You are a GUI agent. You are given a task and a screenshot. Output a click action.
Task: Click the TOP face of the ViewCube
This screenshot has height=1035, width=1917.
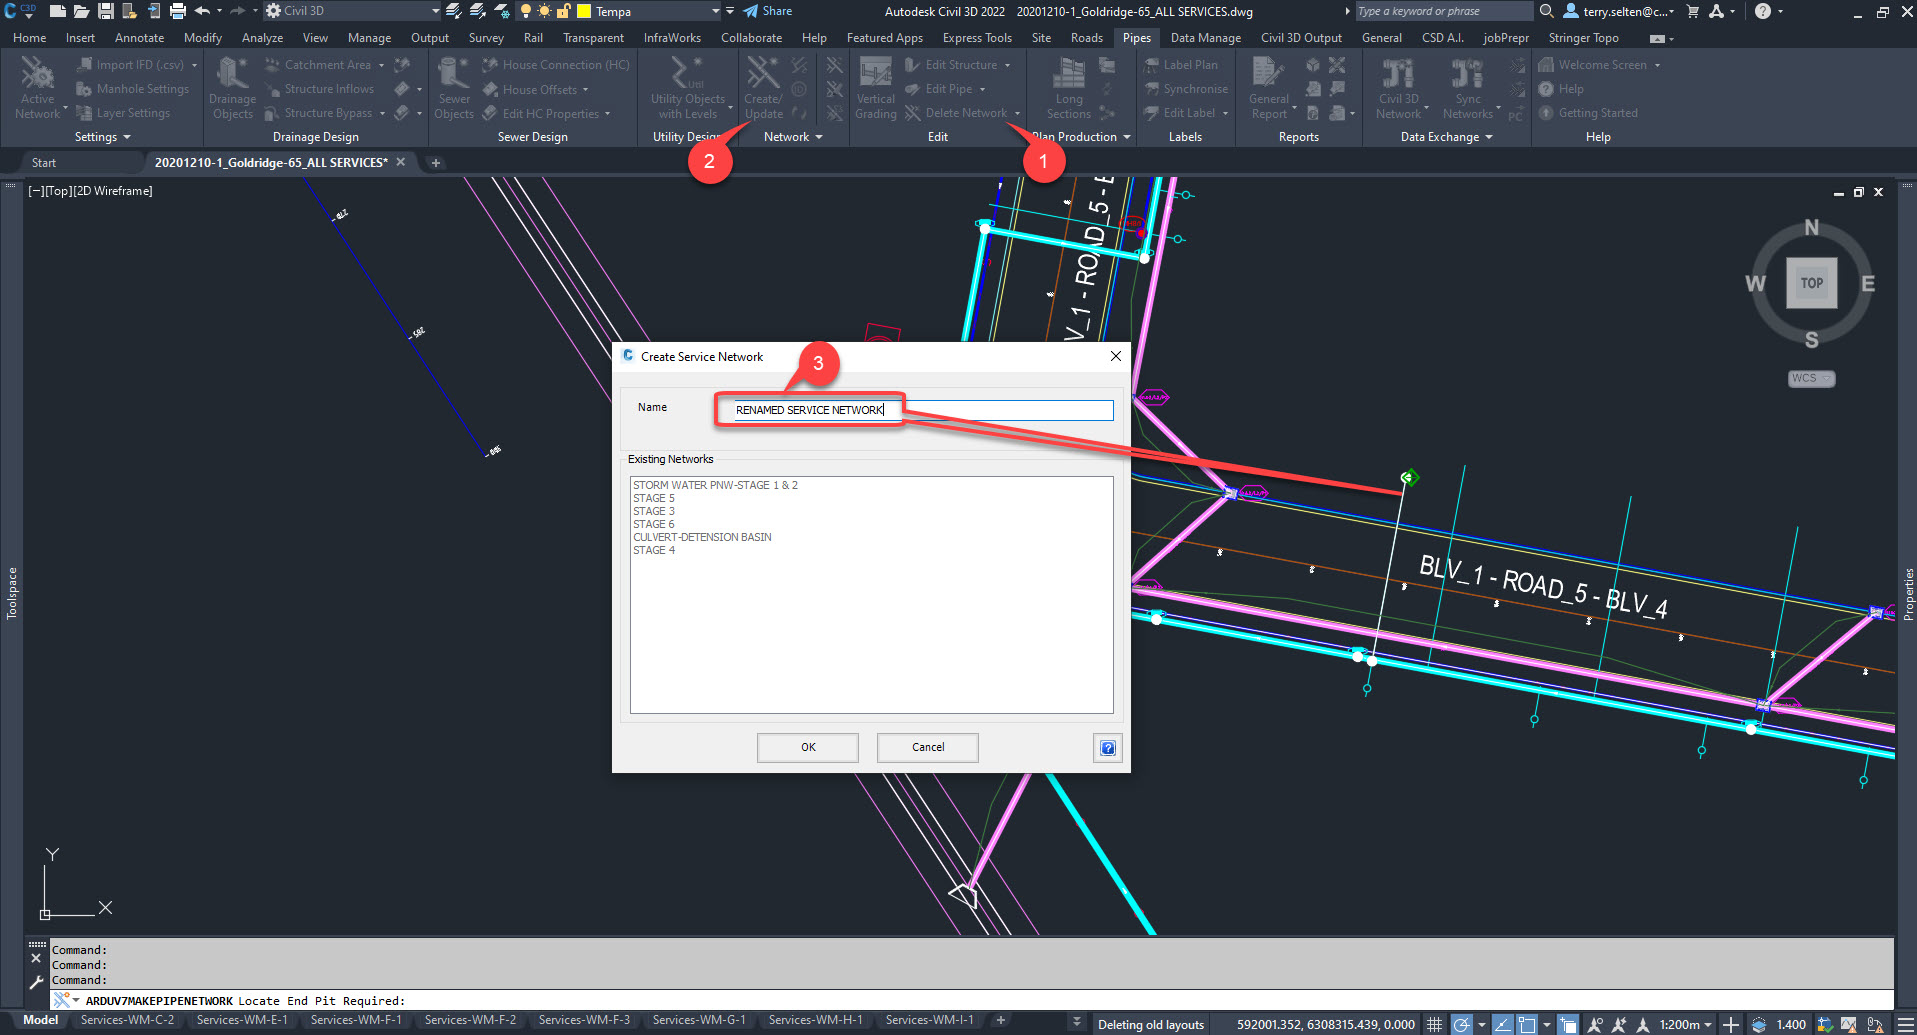(1812, 283)
